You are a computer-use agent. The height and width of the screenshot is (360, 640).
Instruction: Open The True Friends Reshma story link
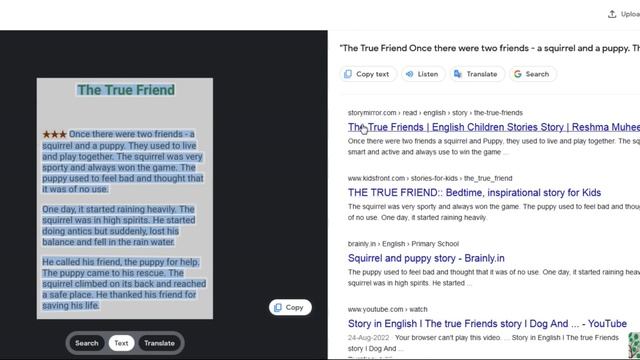[x=494, y=127]
